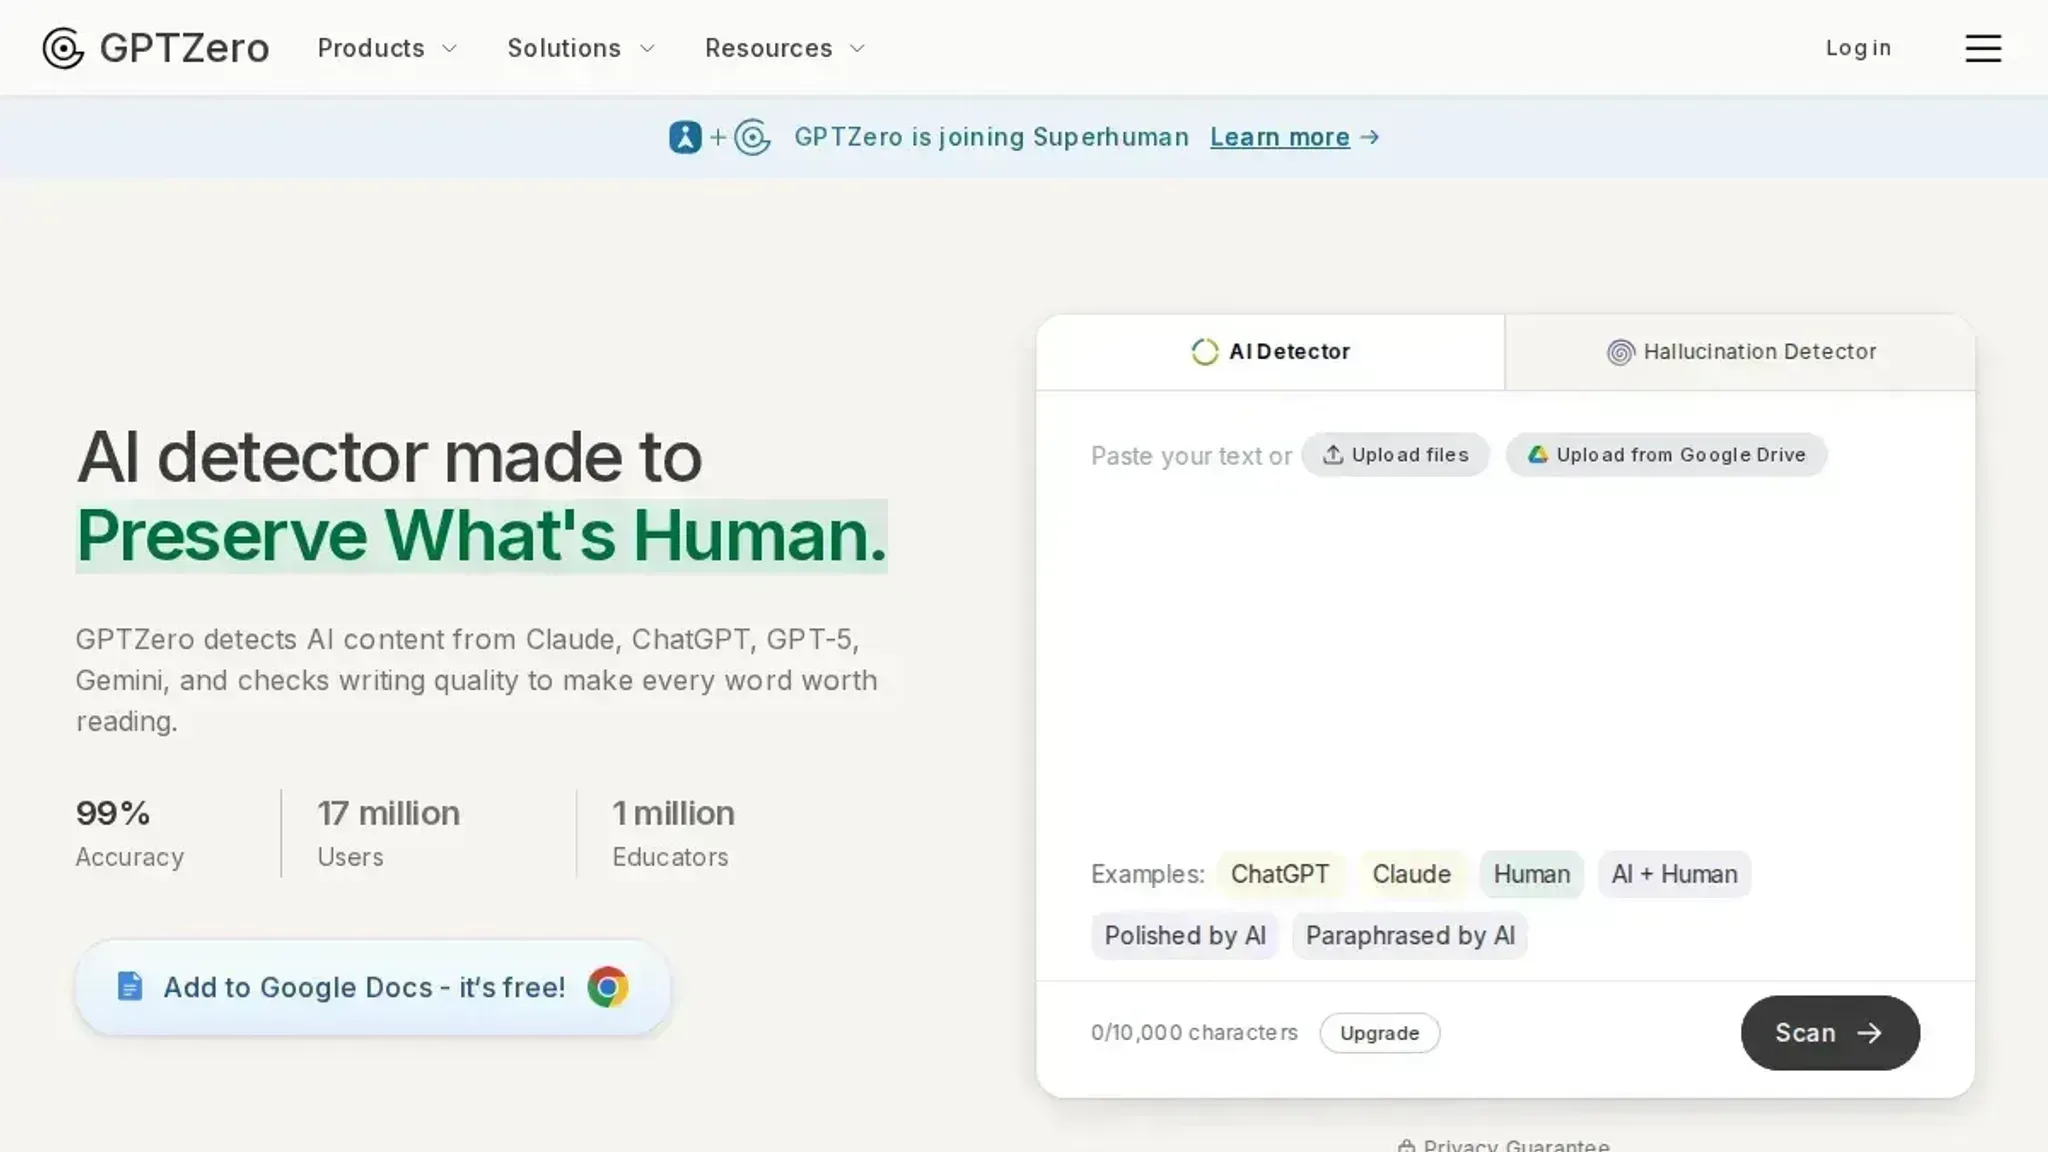
Task: Open the Solutions menu
Action: click(x=581, y=48)
